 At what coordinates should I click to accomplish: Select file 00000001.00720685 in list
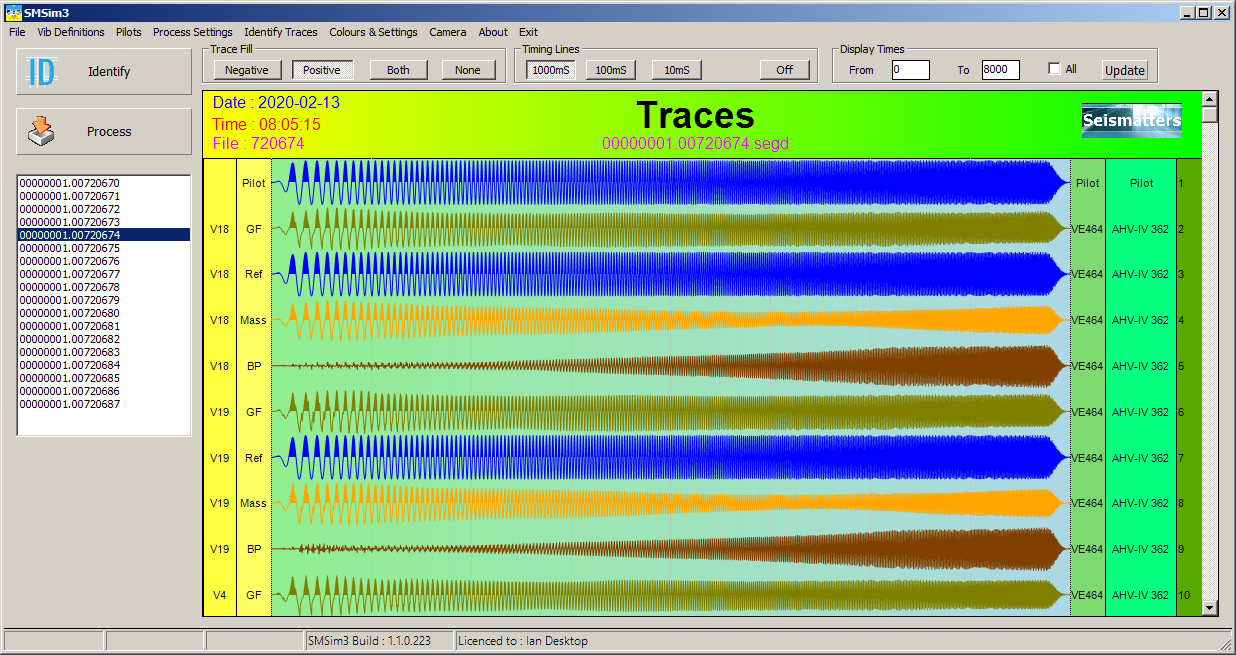coord(104,378)
